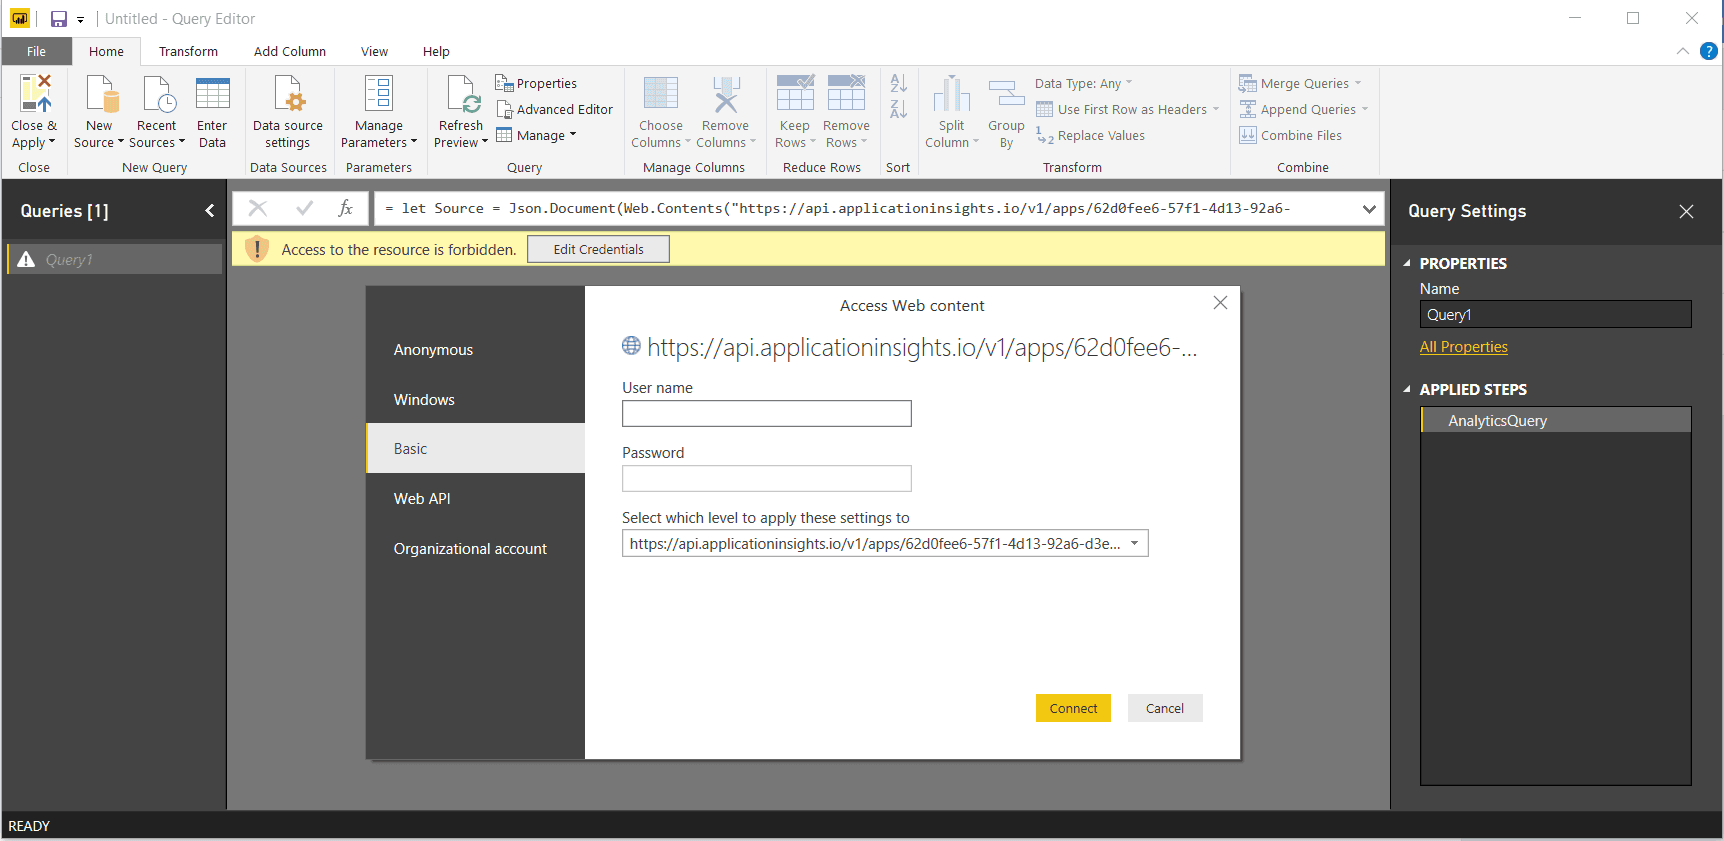Open the All Properties link
The height and width of the screenshot is (841, 1724).
tap(1464, 347)
